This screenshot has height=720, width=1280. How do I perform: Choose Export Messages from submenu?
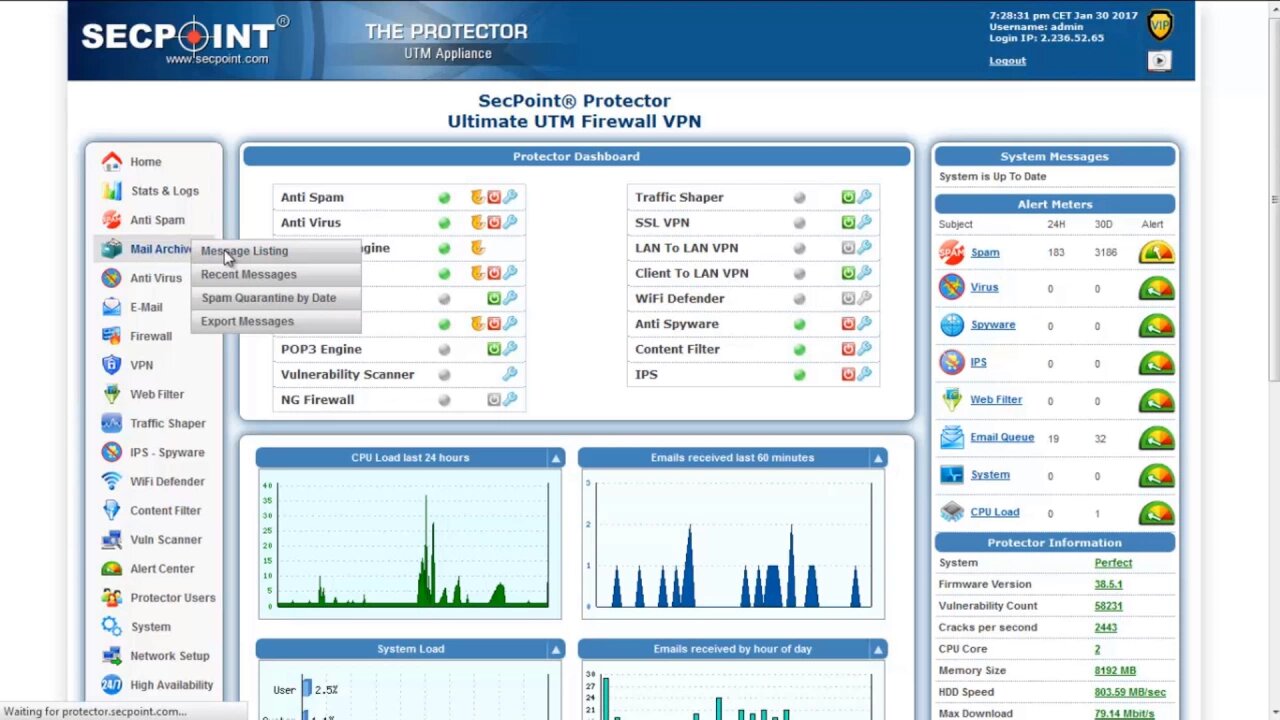(x=247, y=321)
